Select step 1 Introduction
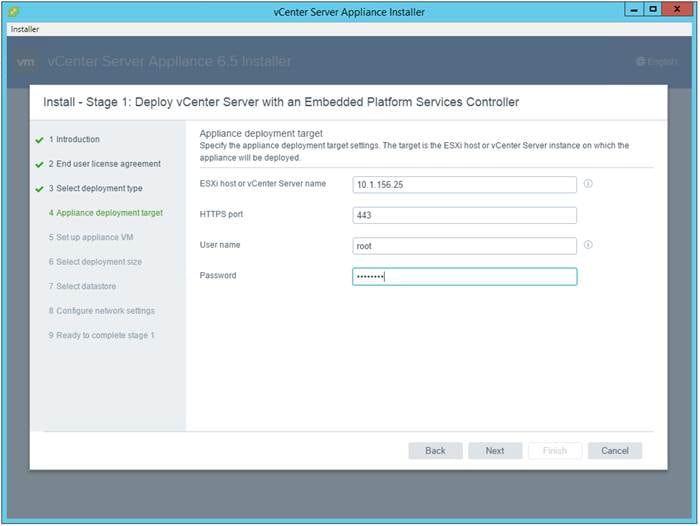700x526 pixels. click(x=74, y=139)
